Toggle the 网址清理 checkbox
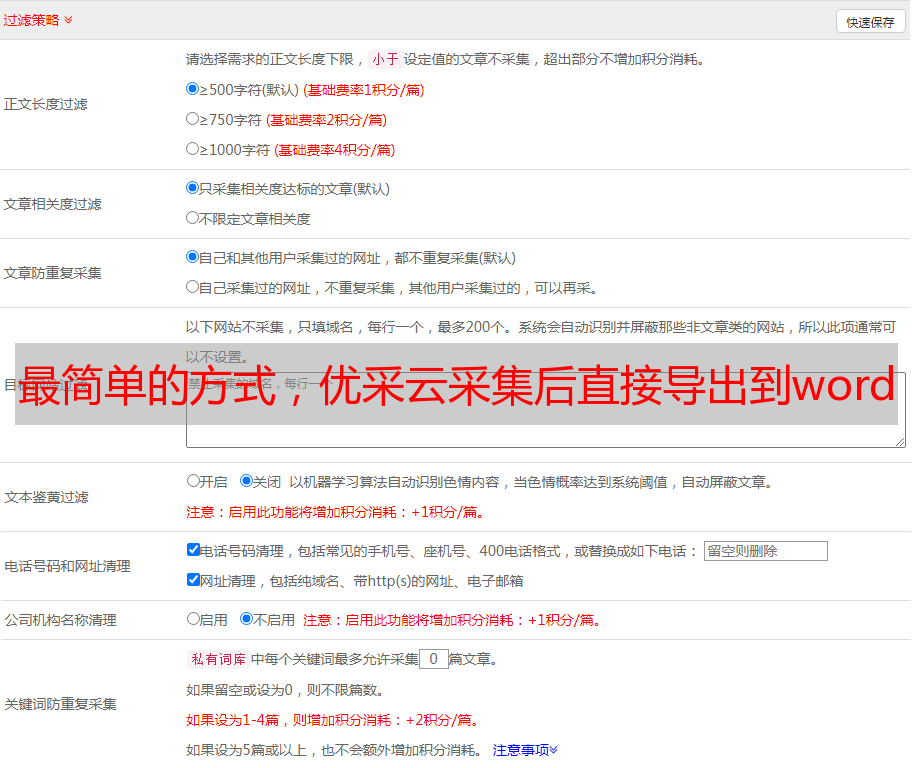Screen dimensions: 912x768 (193, 580)
